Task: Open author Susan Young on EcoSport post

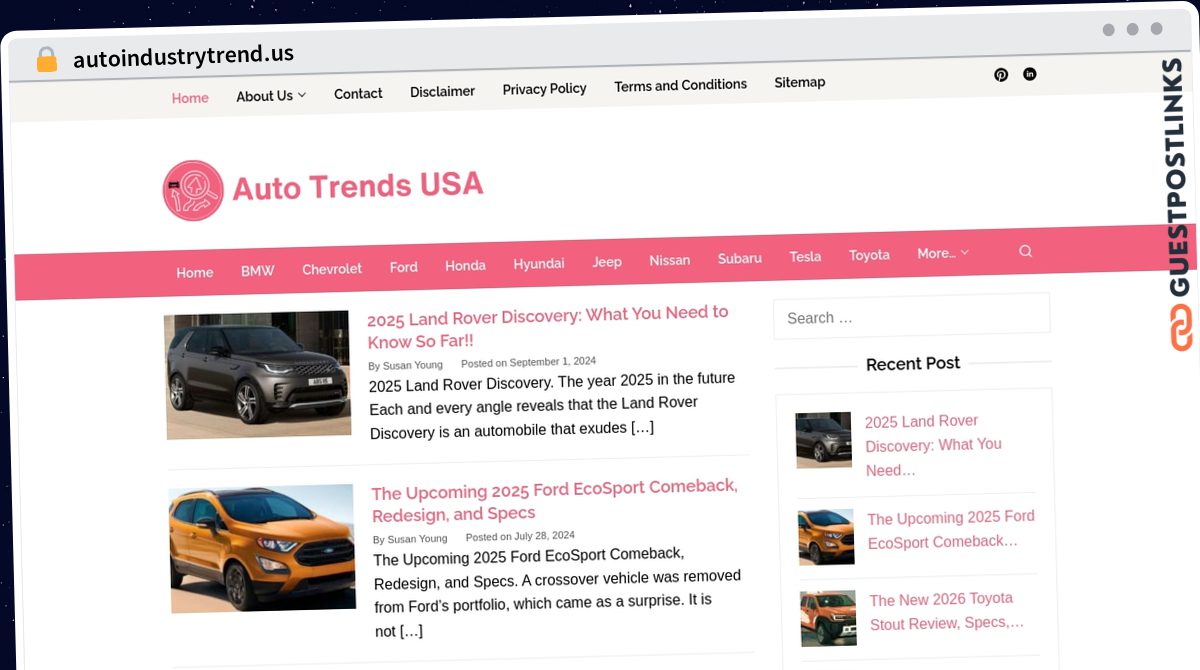Action: [x=417, y=538]
